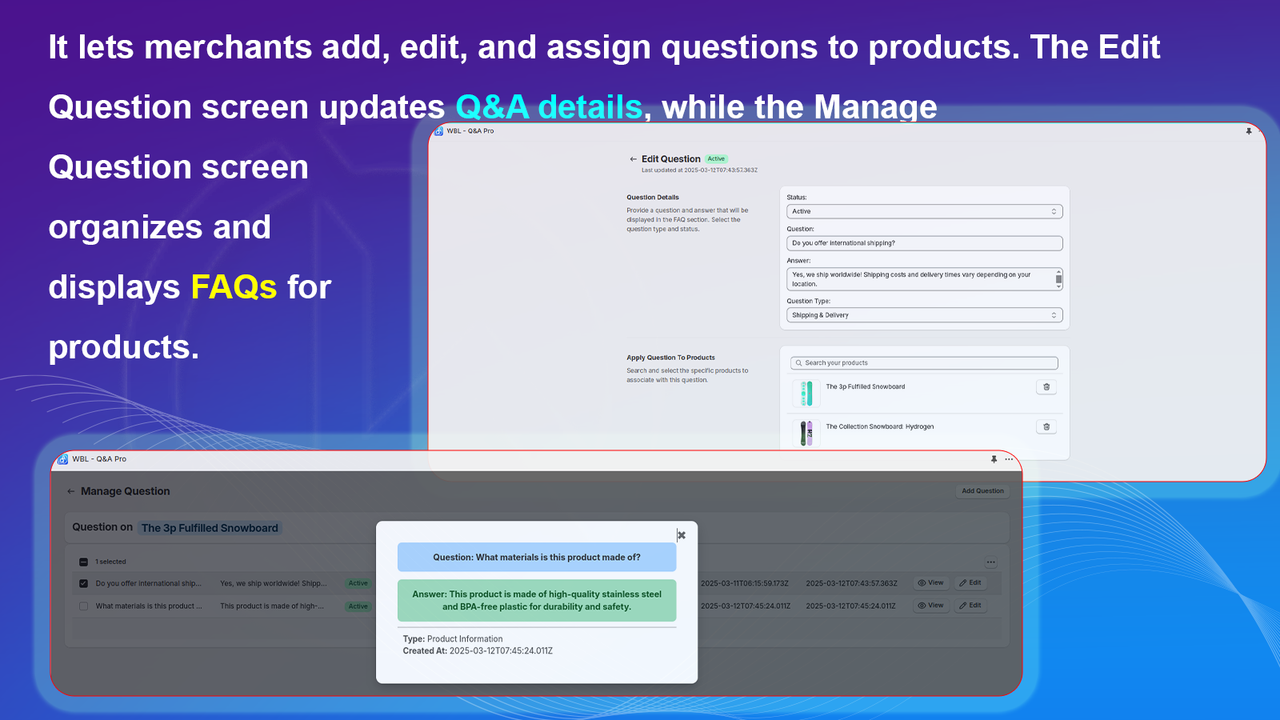Expand the Question Type dropdown
This screenshot has height=720, width=1280.
pyautogui.click(x=924, y=315)
